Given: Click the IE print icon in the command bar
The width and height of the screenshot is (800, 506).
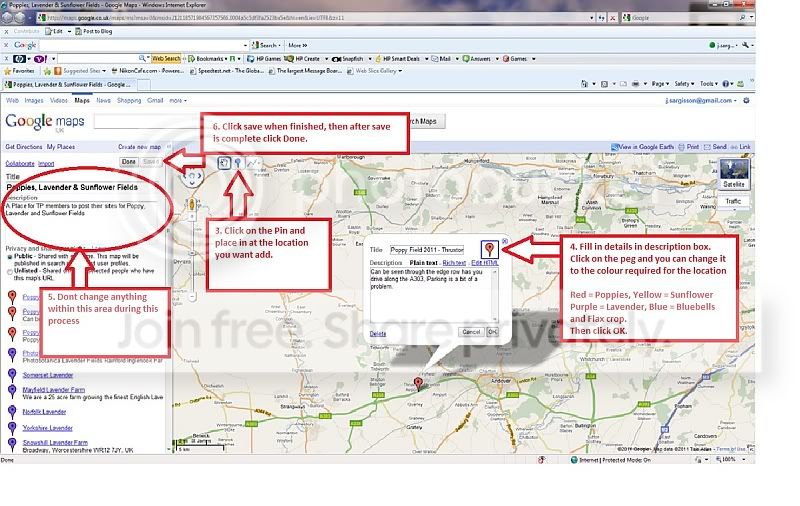Looking at the screenshot, I should click(635, 84).
